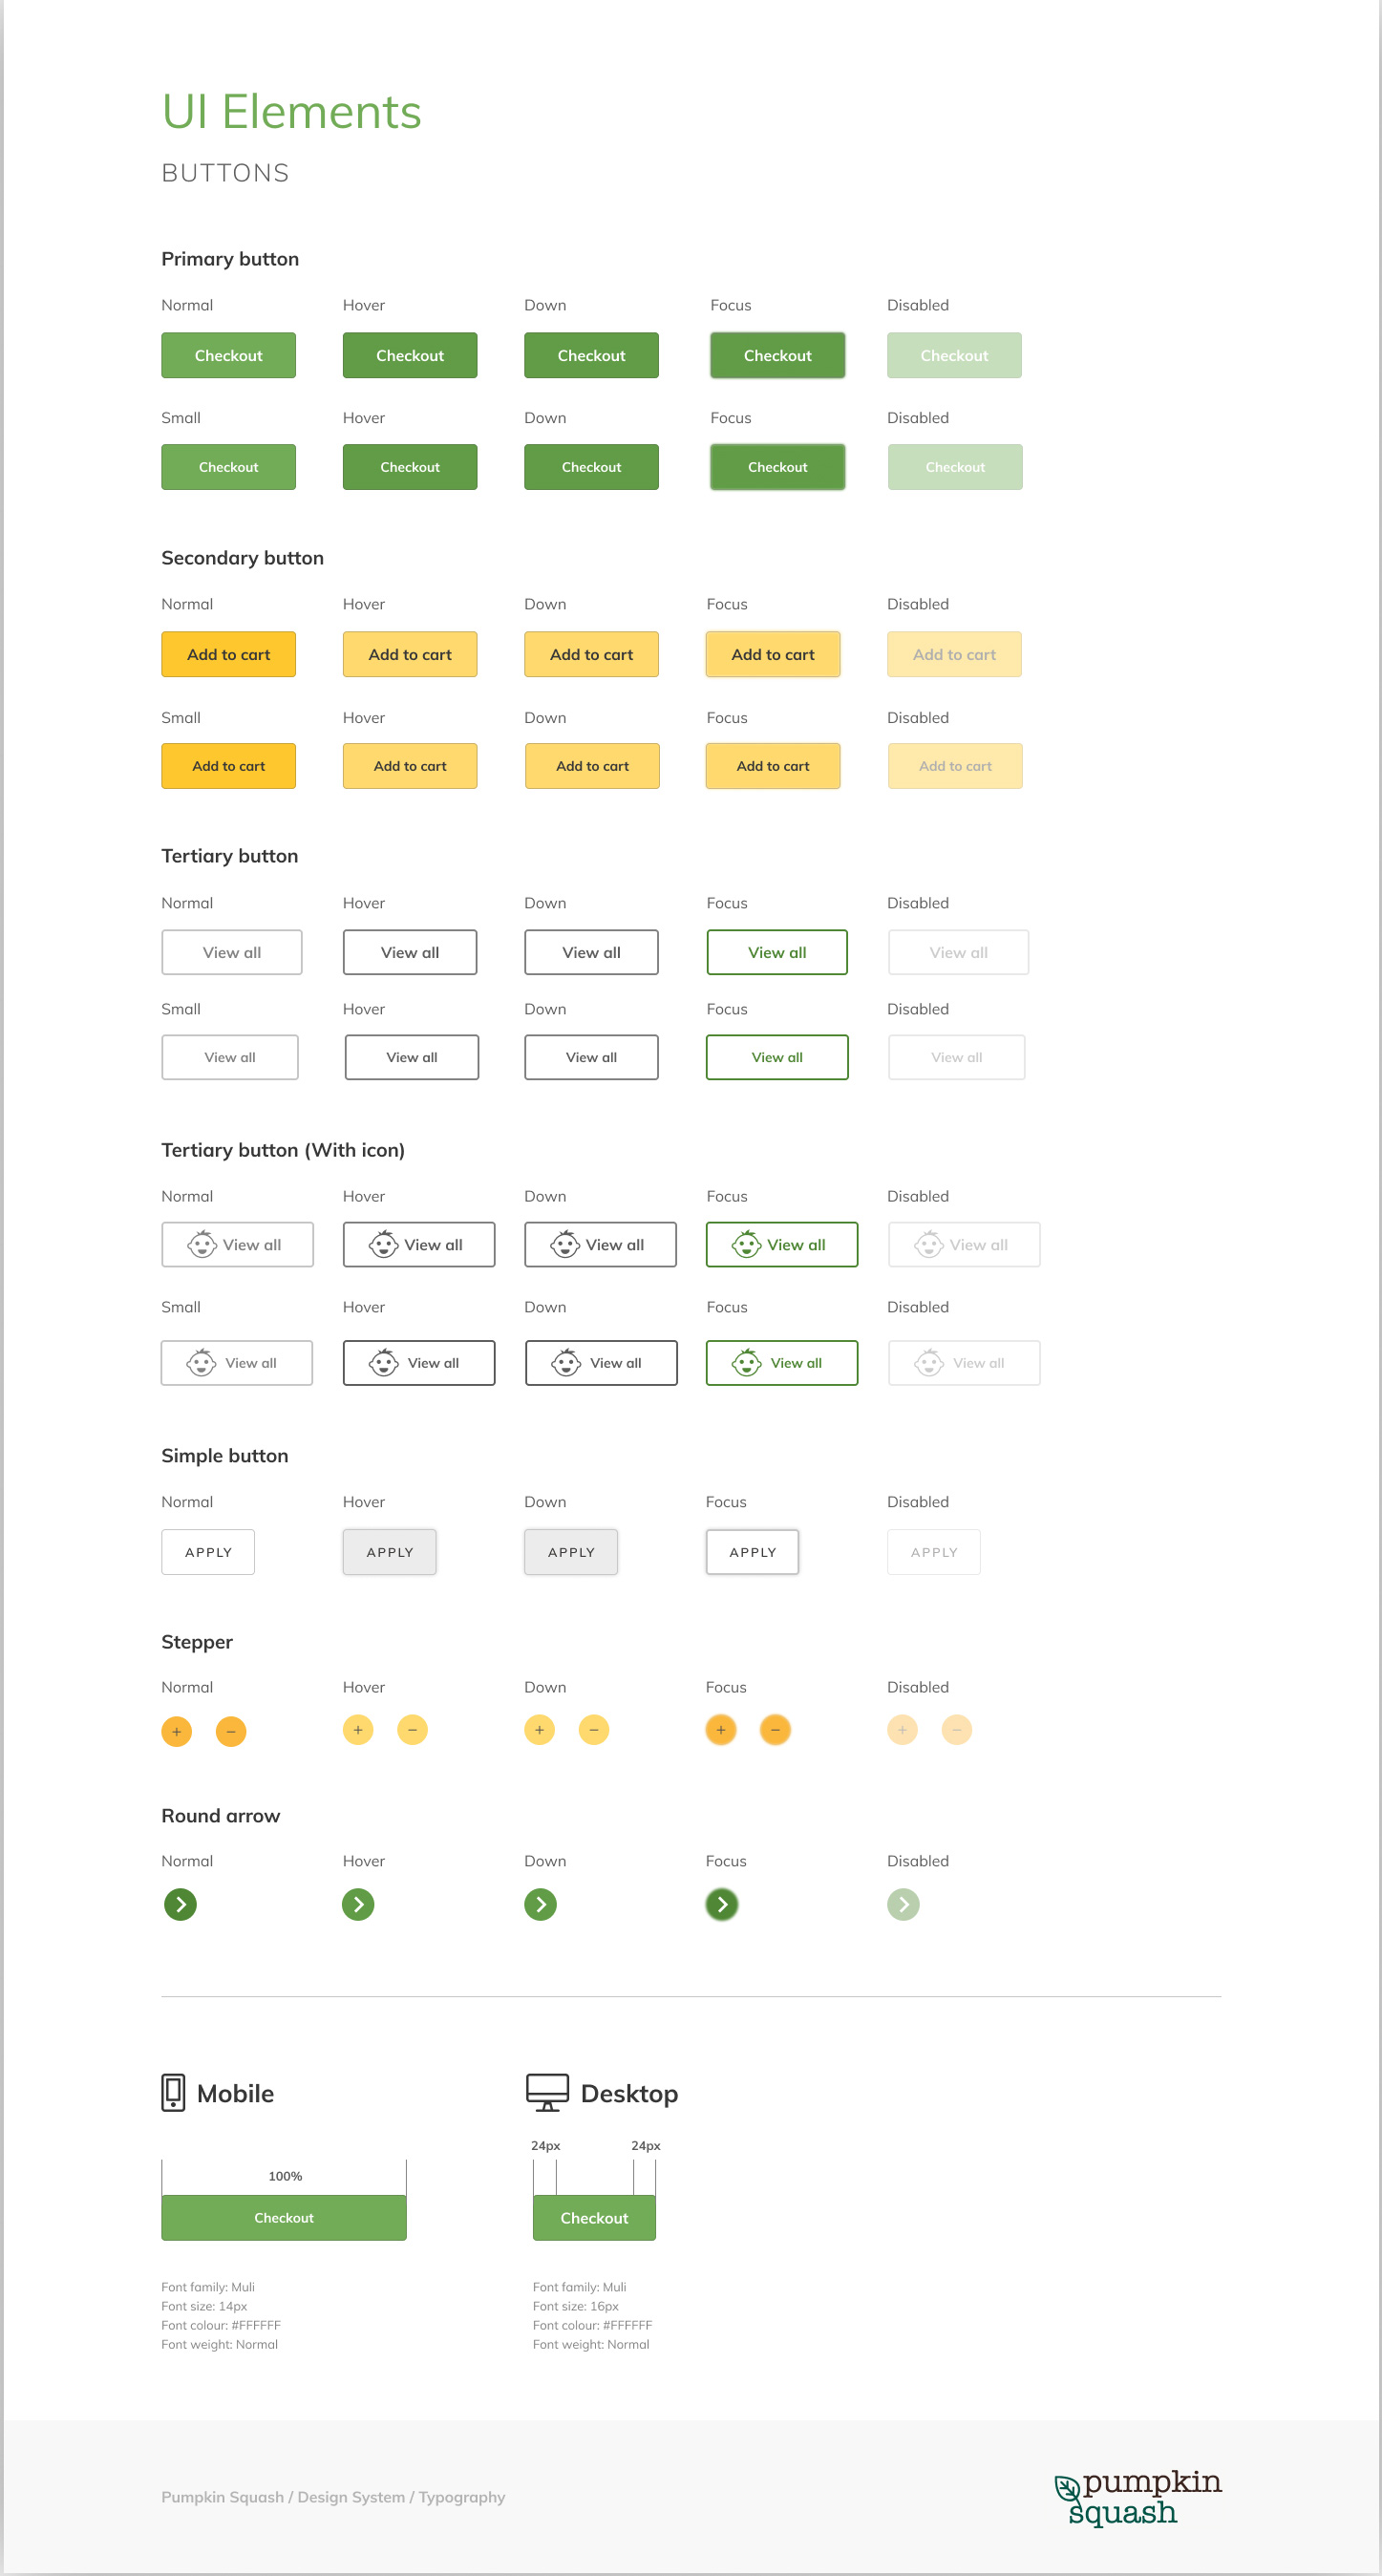Click the Tertiary button (With icon) heading

(x=283, y=1150)
